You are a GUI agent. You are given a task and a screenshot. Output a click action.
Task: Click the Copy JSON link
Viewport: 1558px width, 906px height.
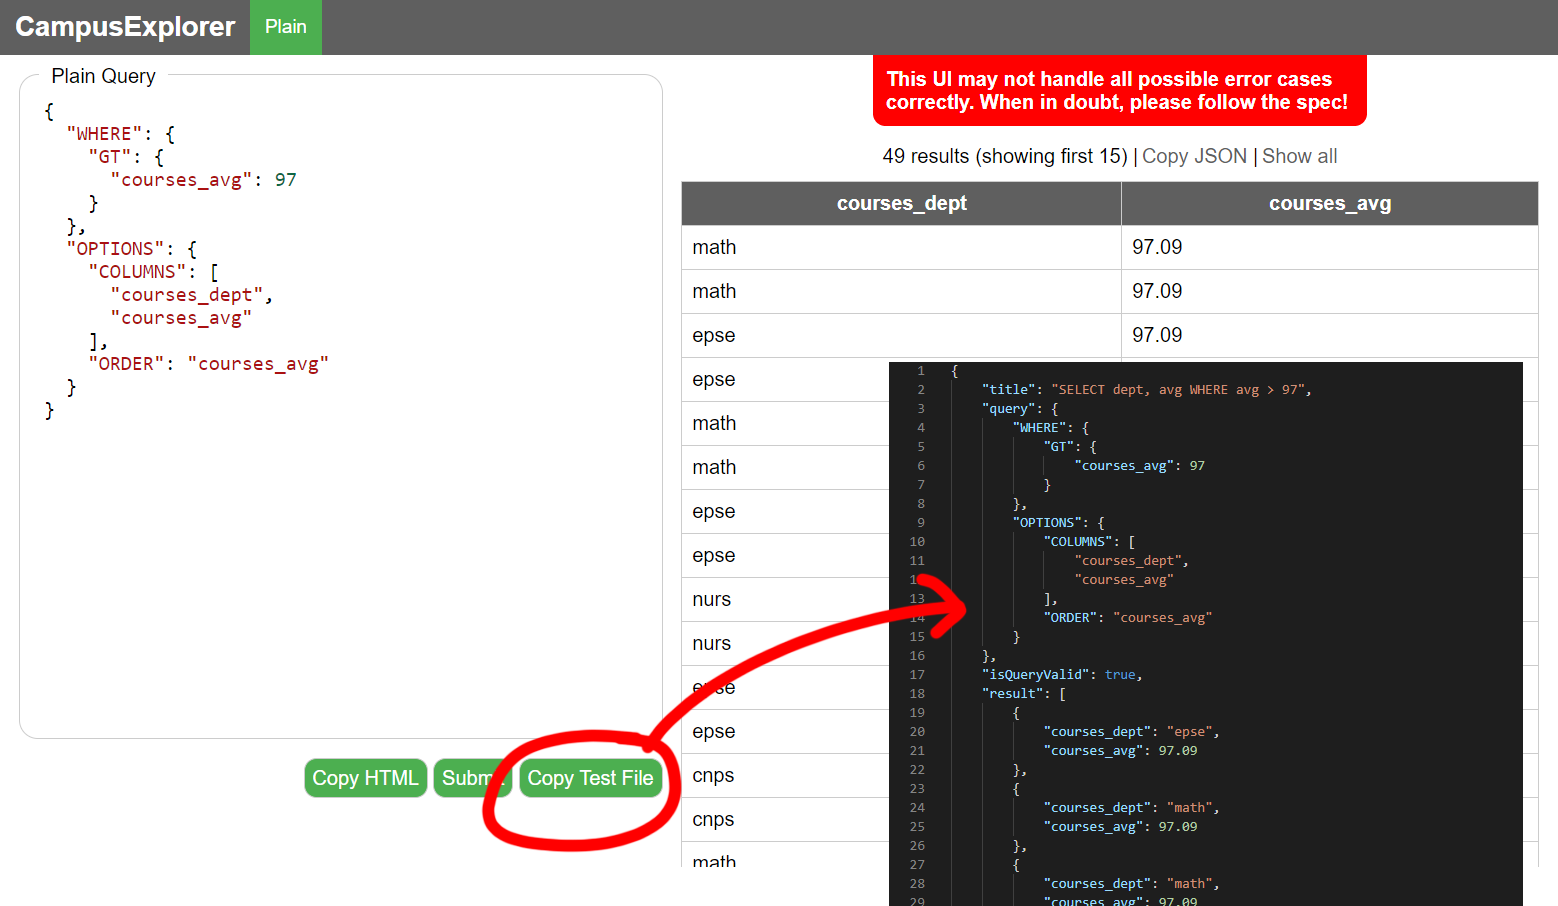[x=1194, y=156]
